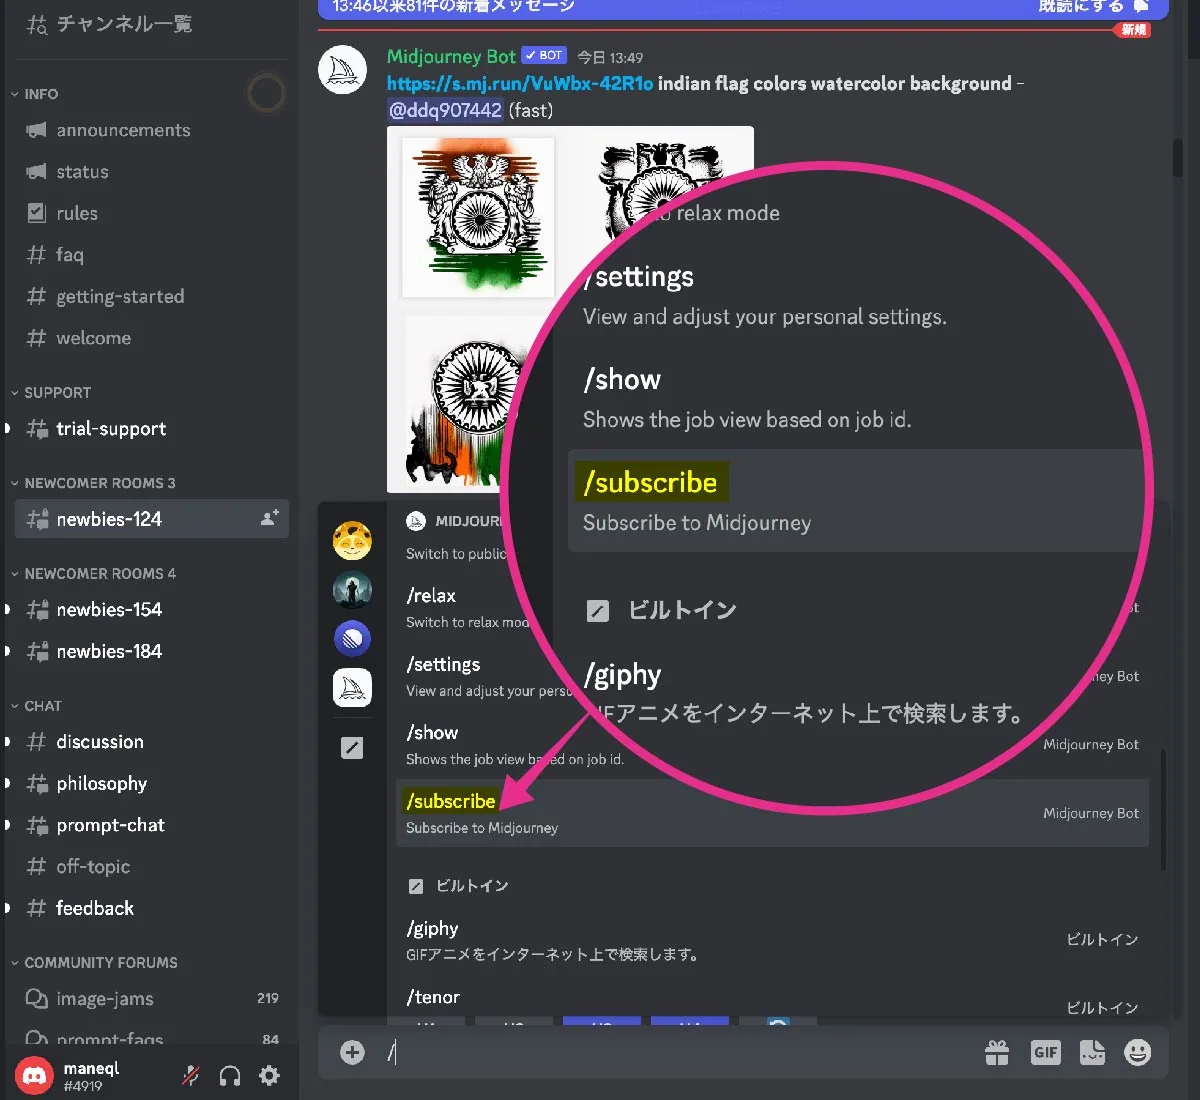The width and height of the screenshot is (1200, 1100).
Task: Click the BOT verified badge
Action: pyautogui.click(x=544, y=56)
